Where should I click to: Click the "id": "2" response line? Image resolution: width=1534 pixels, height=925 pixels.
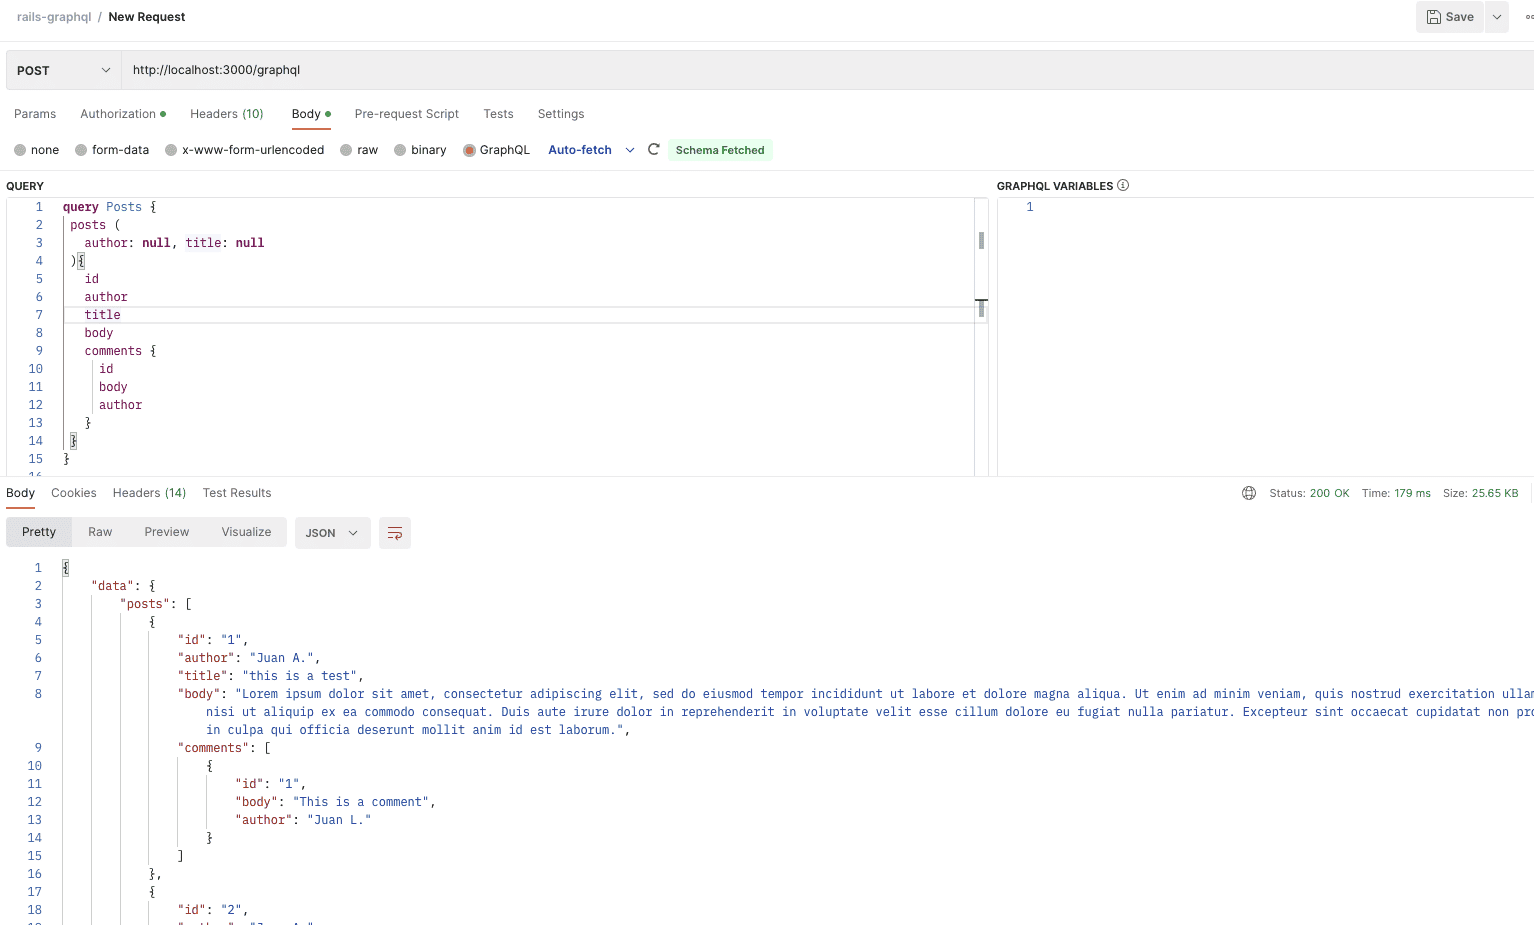point(213,910)
